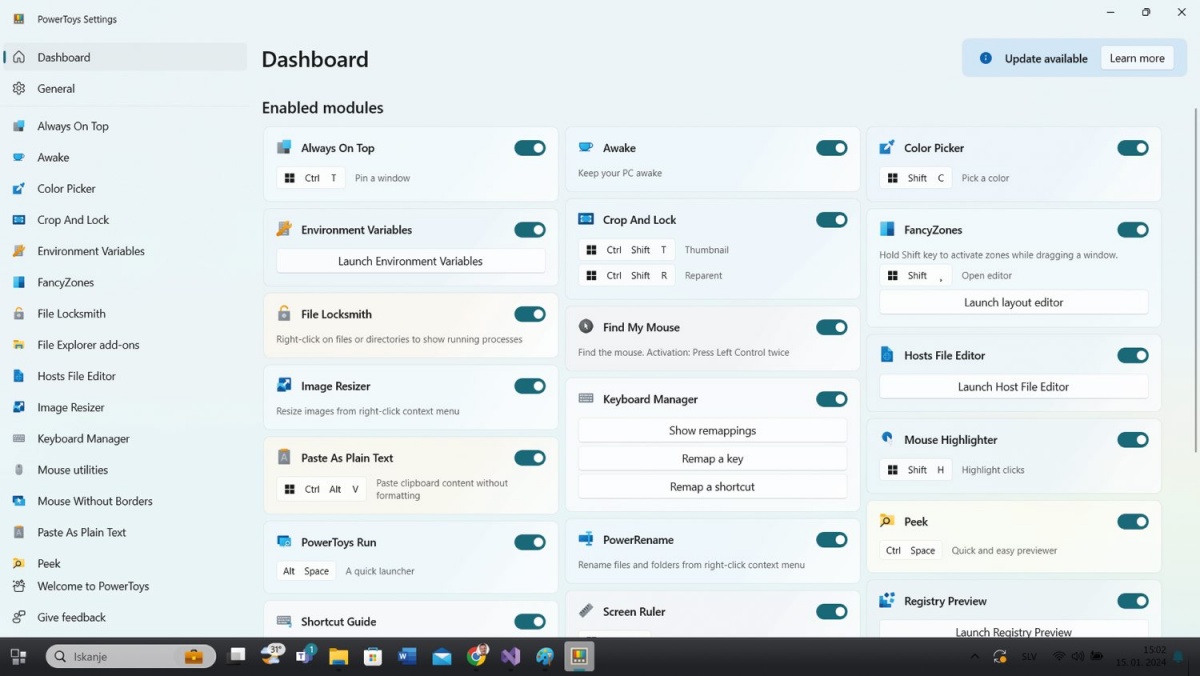Click the Screen Ruler card icon
1200x676 pixels.
586,611
